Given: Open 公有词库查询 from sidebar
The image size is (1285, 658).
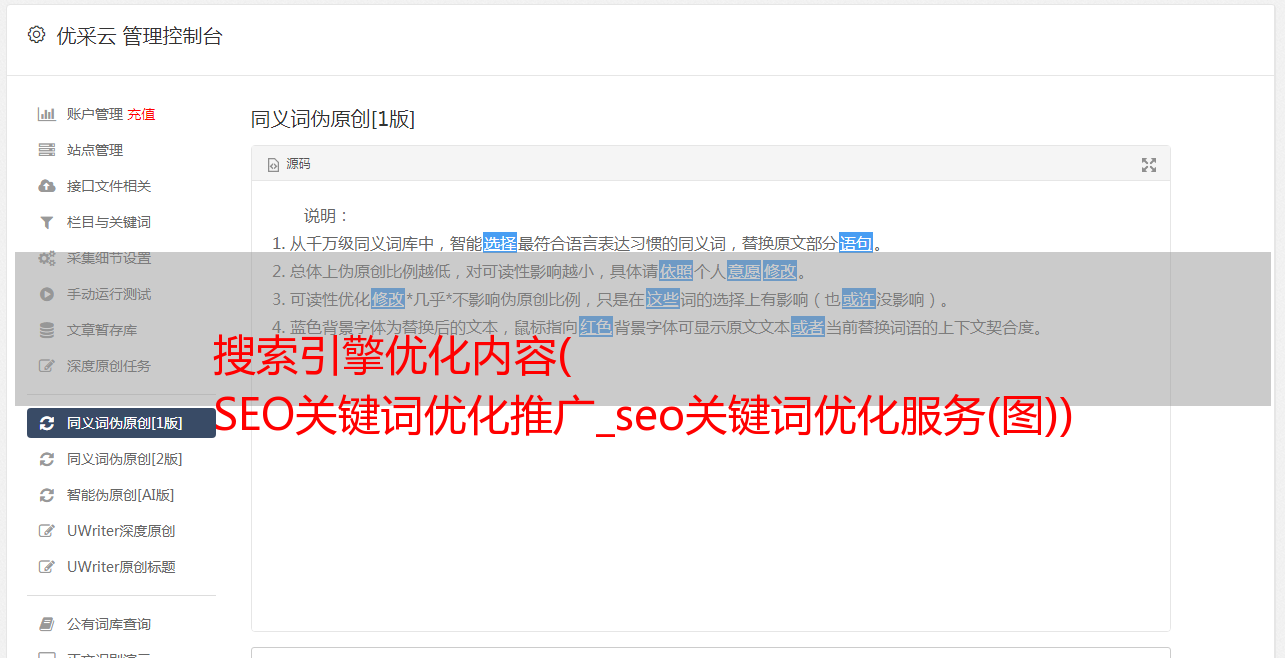Looking at the screenshot, I should point(121,624).
